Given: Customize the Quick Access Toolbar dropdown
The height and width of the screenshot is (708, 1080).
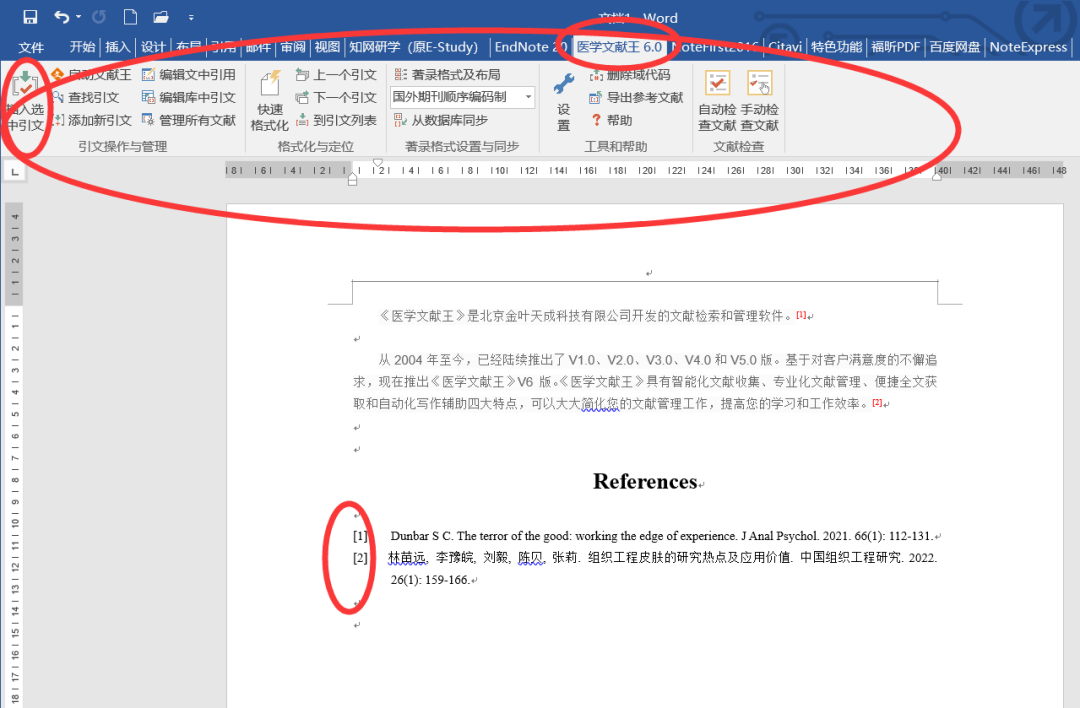Looking at the screenshot, I should (x=191, y=17).
